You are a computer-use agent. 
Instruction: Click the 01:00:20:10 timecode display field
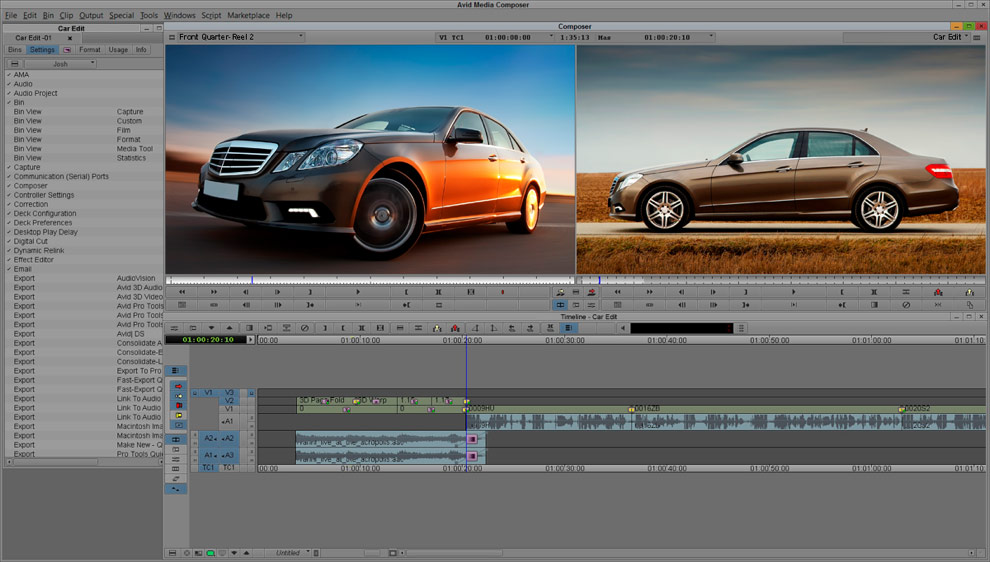[208, 340]
